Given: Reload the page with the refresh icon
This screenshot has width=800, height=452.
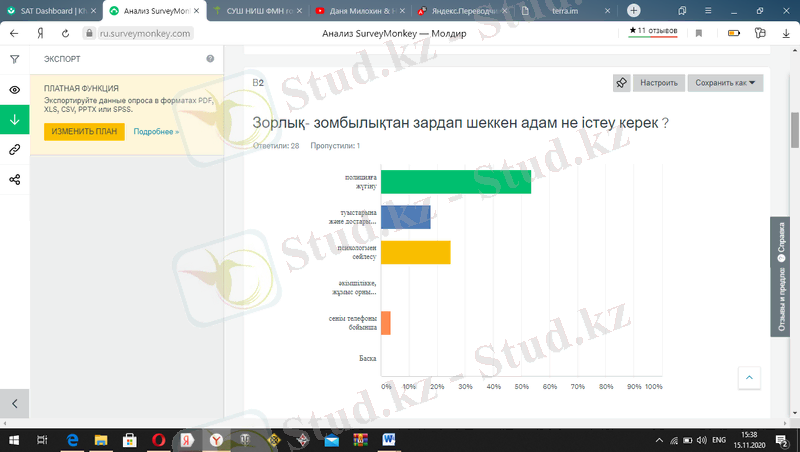Looking at the screenshot, I should [65, 33].
